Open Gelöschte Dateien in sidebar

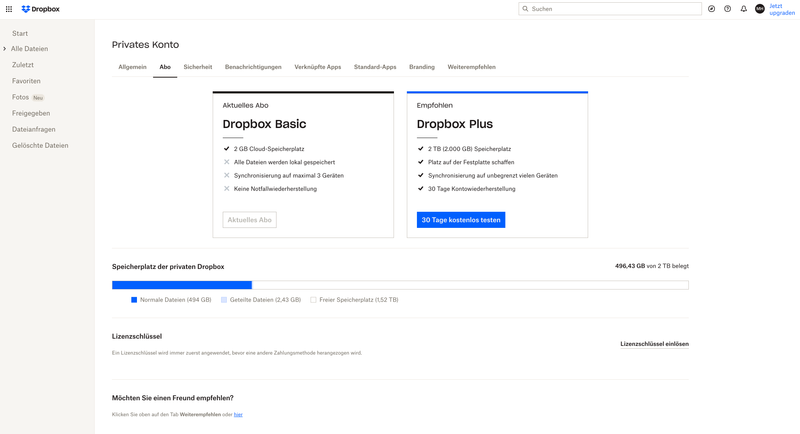click(40, 145)
